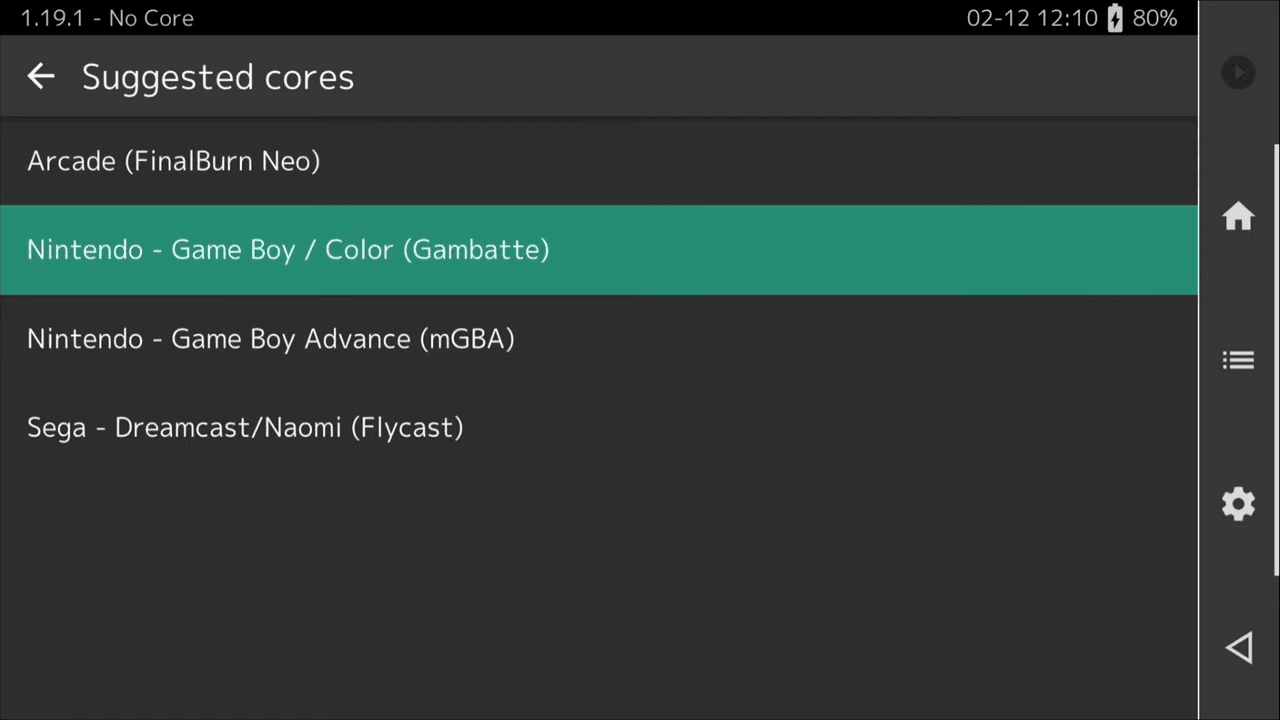Viewport: 1280px width, 720px height.
Task: Tap the Resume content play icon
Action: (x=1238, y=72)
